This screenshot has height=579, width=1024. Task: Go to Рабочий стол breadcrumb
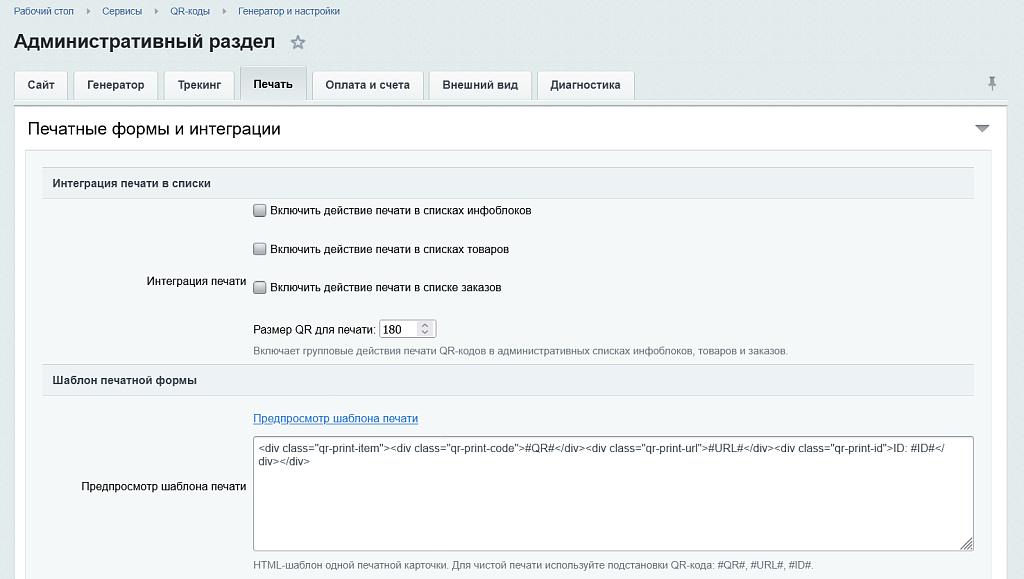[x=44, y=11]
